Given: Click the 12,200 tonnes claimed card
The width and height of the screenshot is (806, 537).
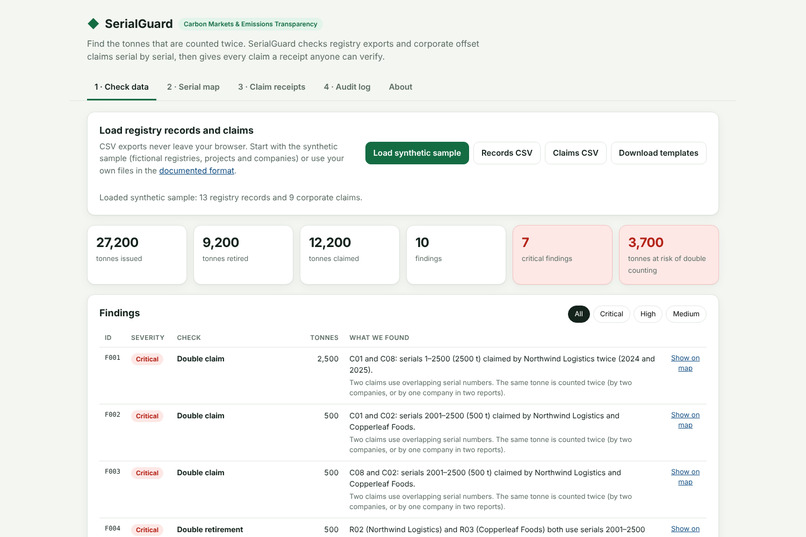Looking at the screenshot, I should tap(350, 255).
